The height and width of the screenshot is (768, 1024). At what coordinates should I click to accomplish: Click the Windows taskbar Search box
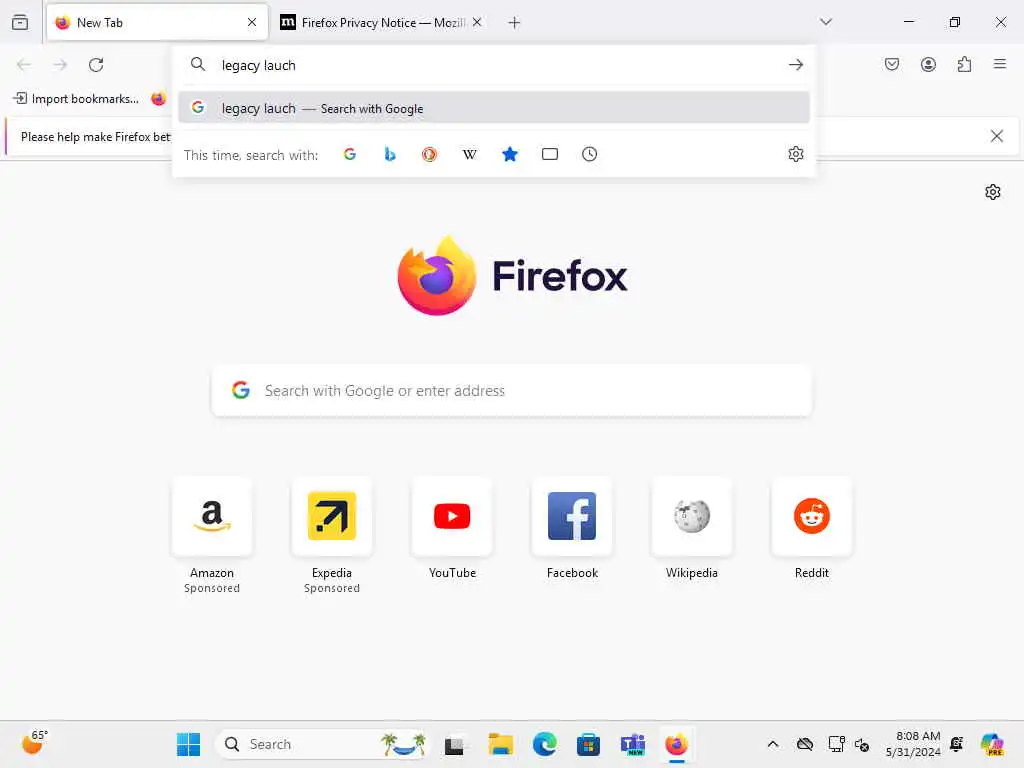click(x=323, y=744)
